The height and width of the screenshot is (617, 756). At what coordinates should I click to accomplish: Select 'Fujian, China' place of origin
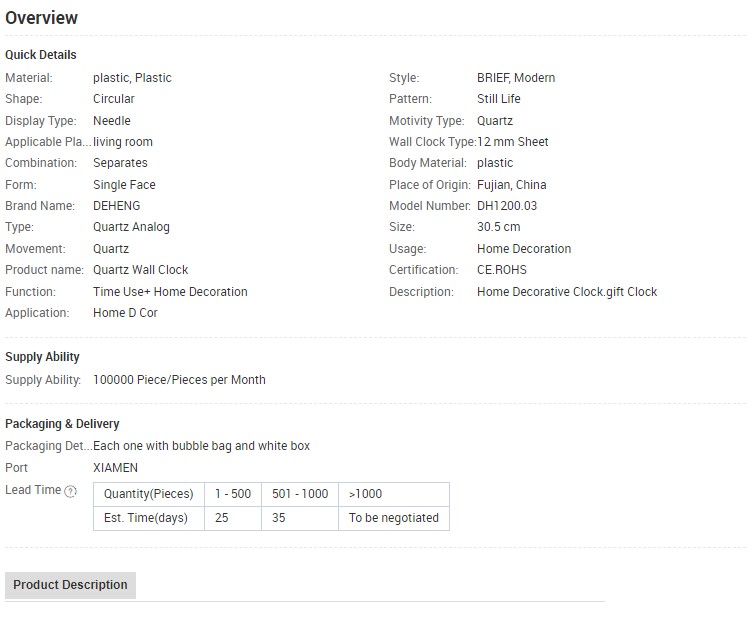click(512, 185)
